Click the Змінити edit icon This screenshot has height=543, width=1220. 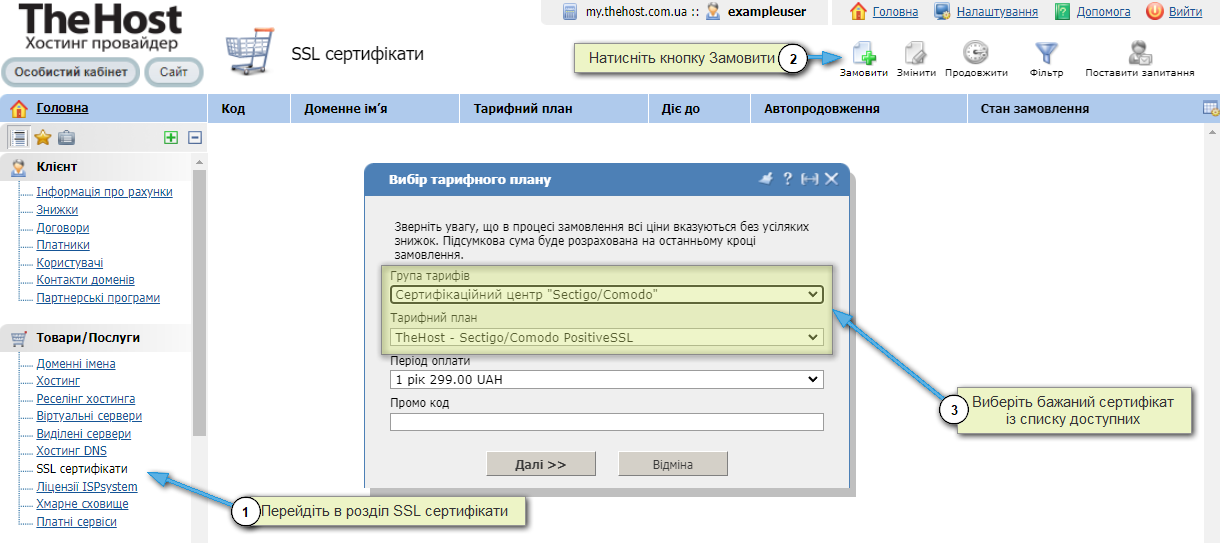click(x=916, y=53)
